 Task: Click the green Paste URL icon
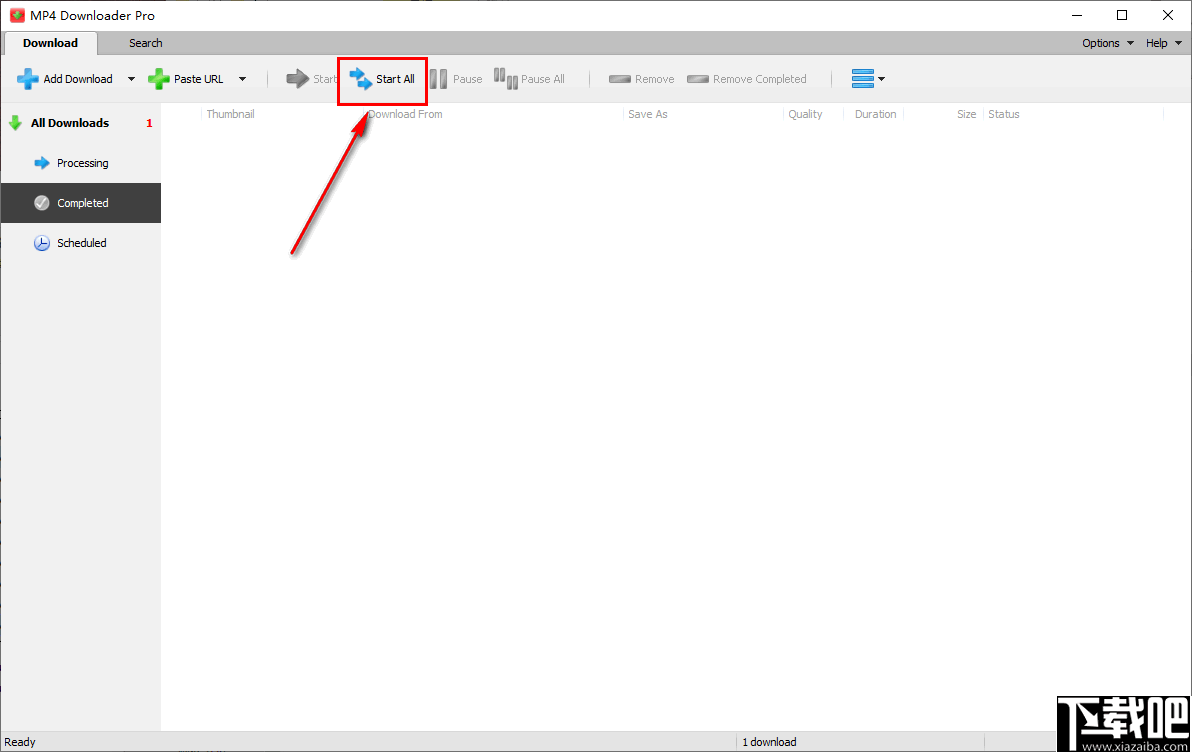tap(158, 79)
